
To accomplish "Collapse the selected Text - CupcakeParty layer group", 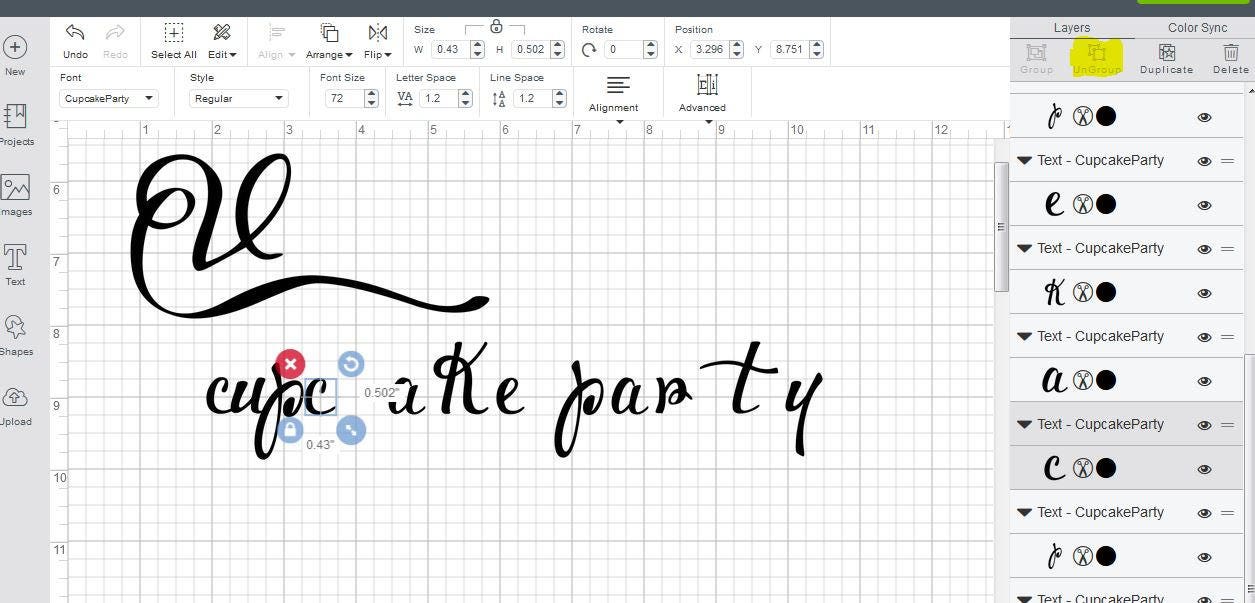I will pyautogui.click(x=1023, y=424).
